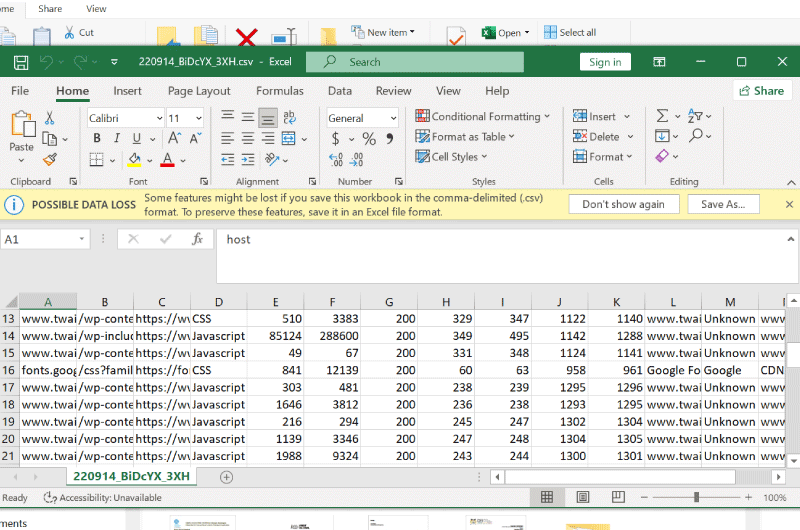Increase indent in Alignment group

pos(248,160)
